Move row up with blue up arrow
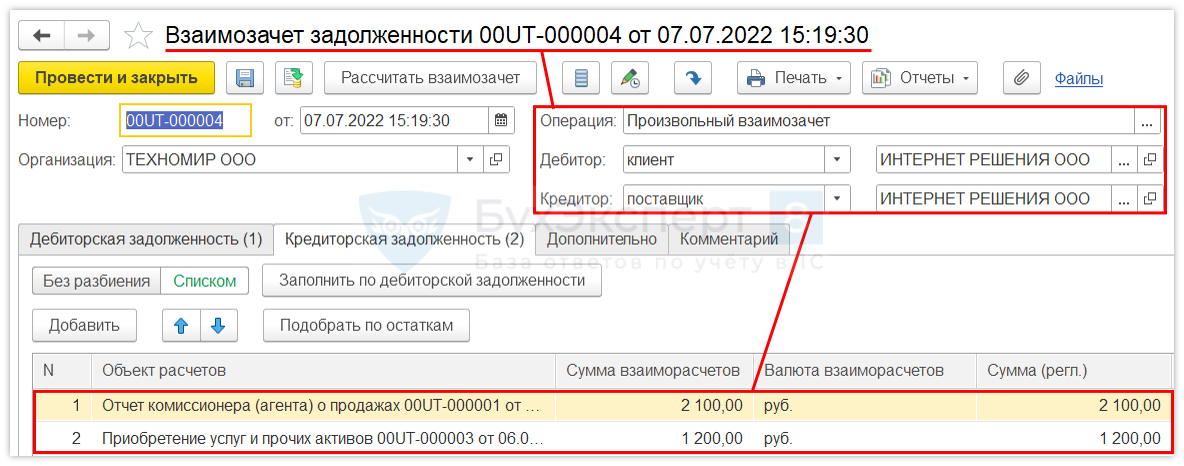Image resolution: width=1184 pixels, height=466 pixels. coord(180,326)
